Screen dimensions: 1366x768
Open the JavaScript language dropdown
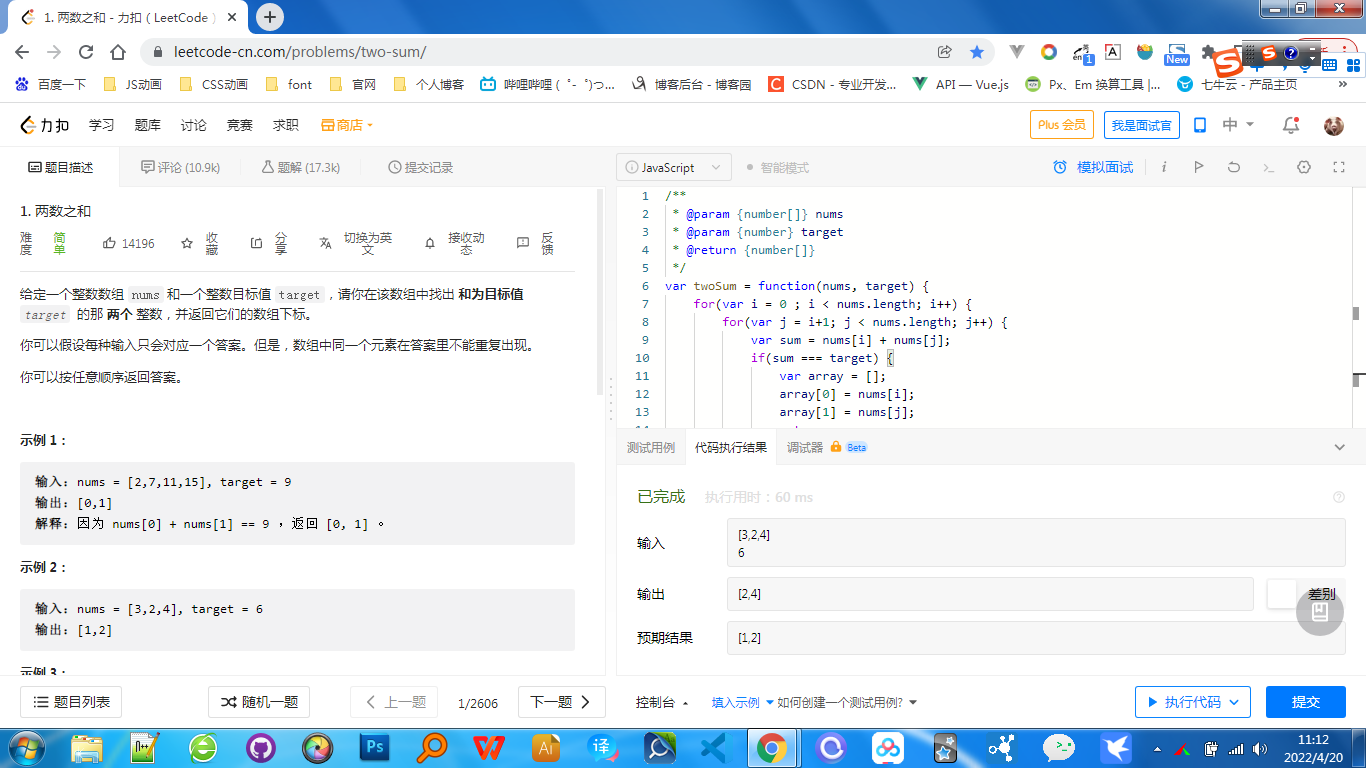tap(674, 167)
